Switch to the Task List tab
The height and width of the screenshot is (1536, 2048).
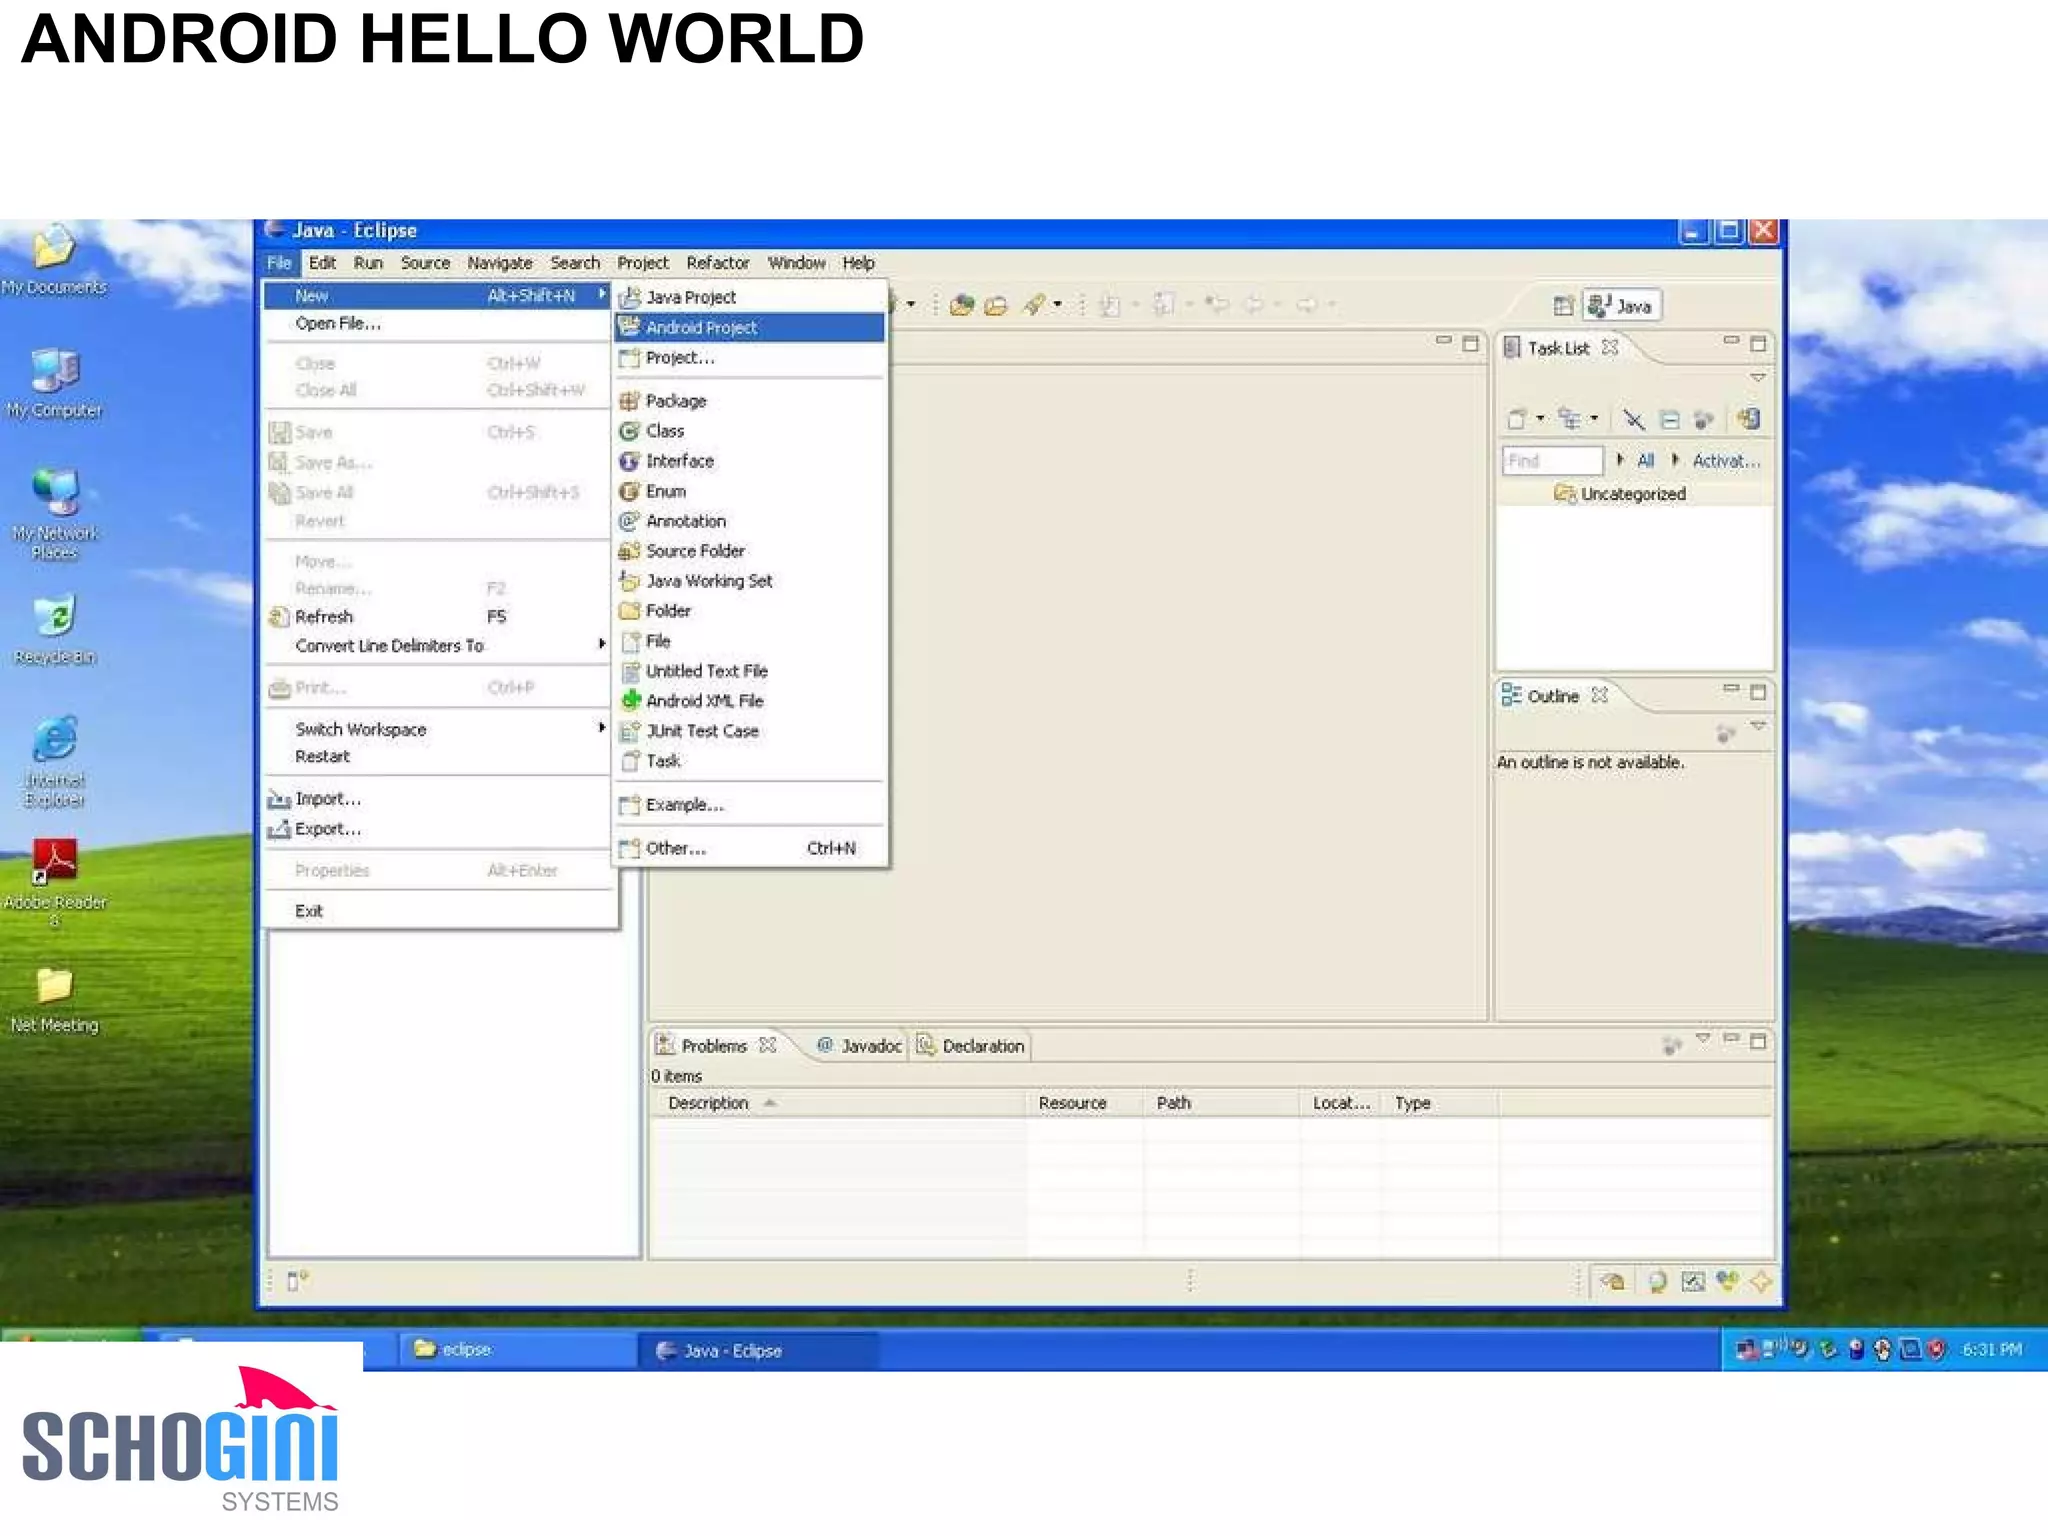(x=1561, y=348)
